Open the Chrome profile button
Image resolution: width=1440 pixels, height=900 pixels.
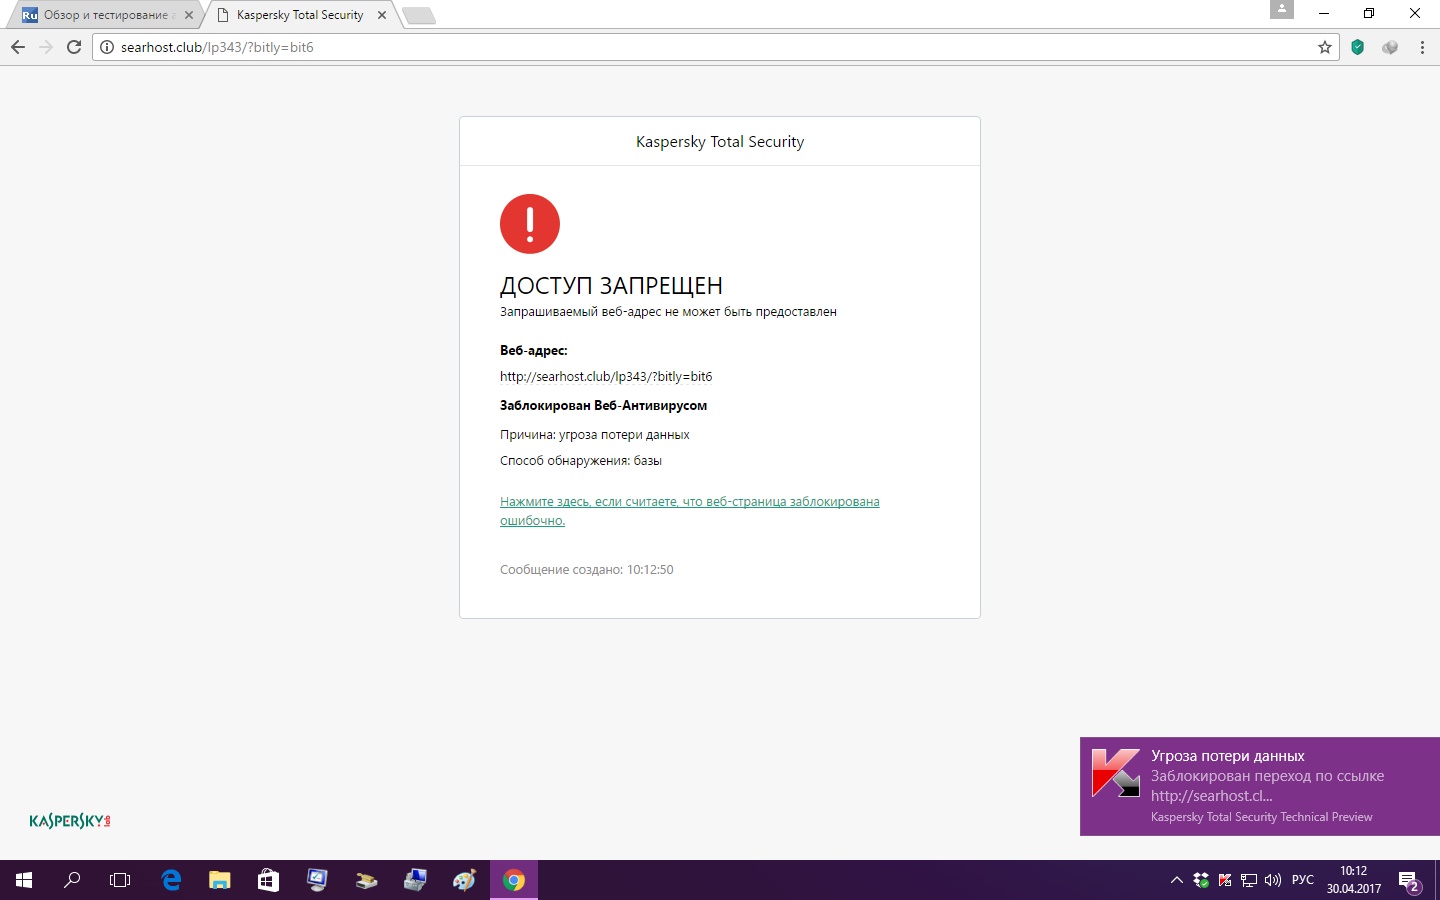1282,9
